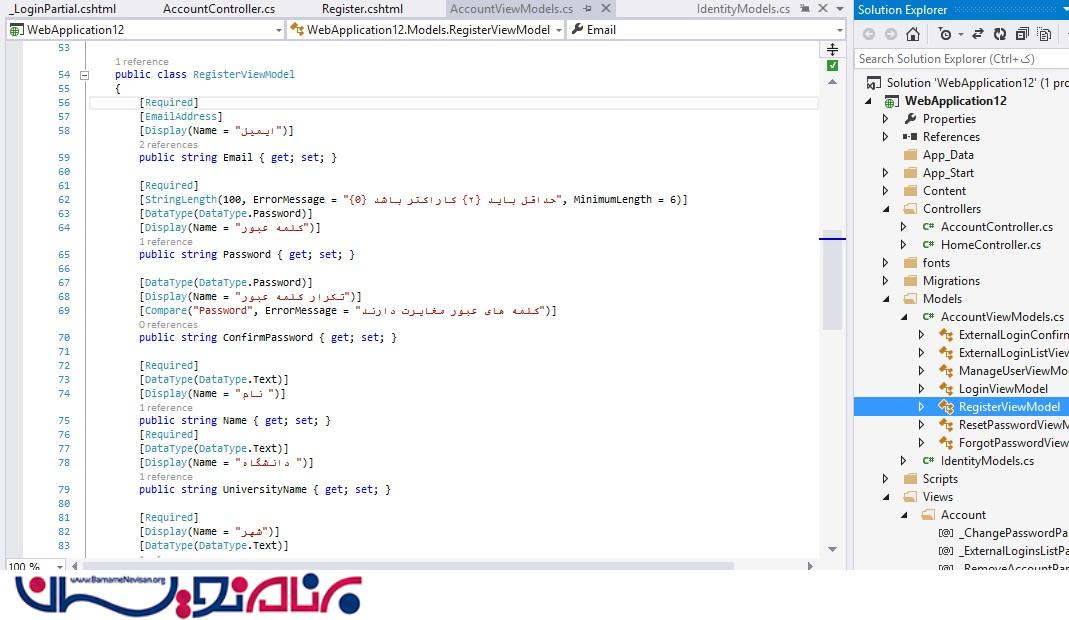Open Pending Changes Filter clock icon

coord(945,34)
